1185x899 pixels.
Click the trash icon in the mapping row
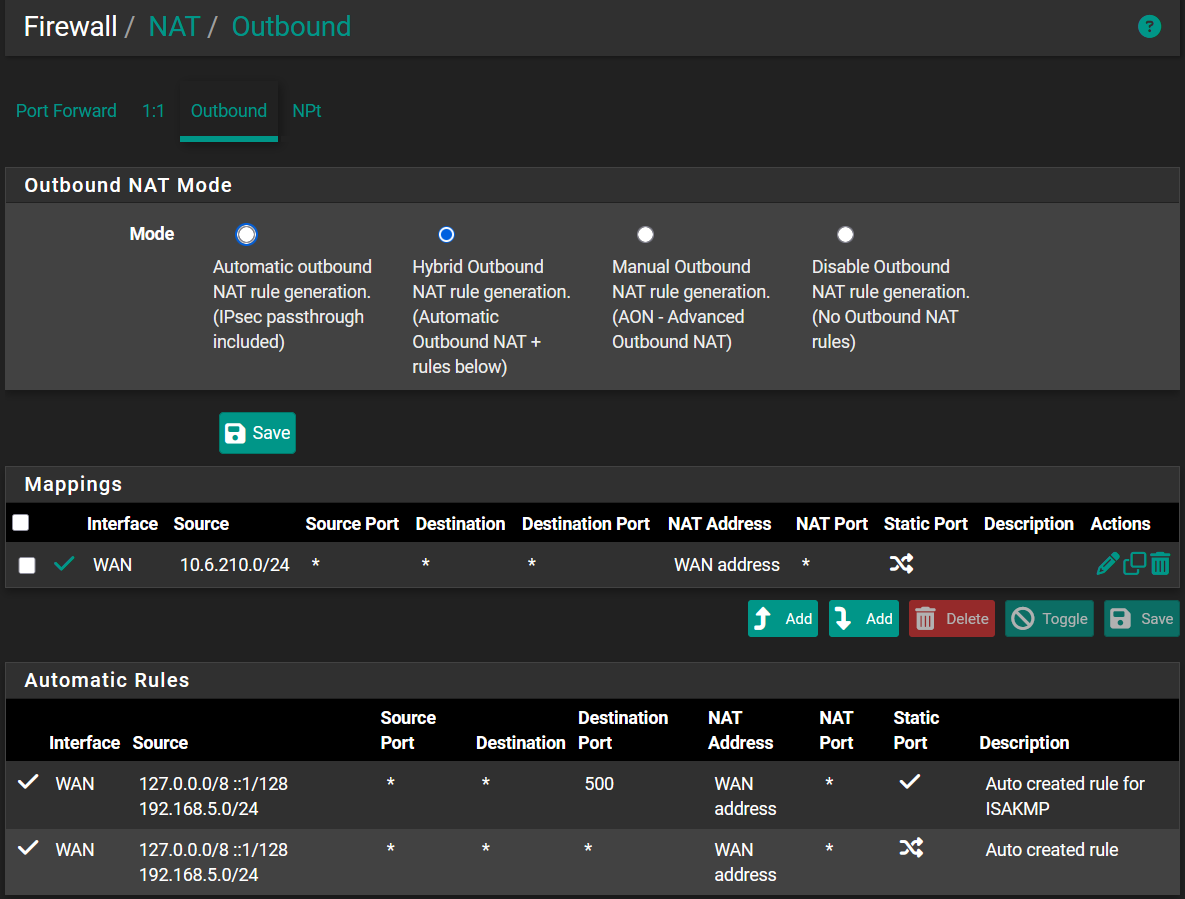pos(1160,565)
